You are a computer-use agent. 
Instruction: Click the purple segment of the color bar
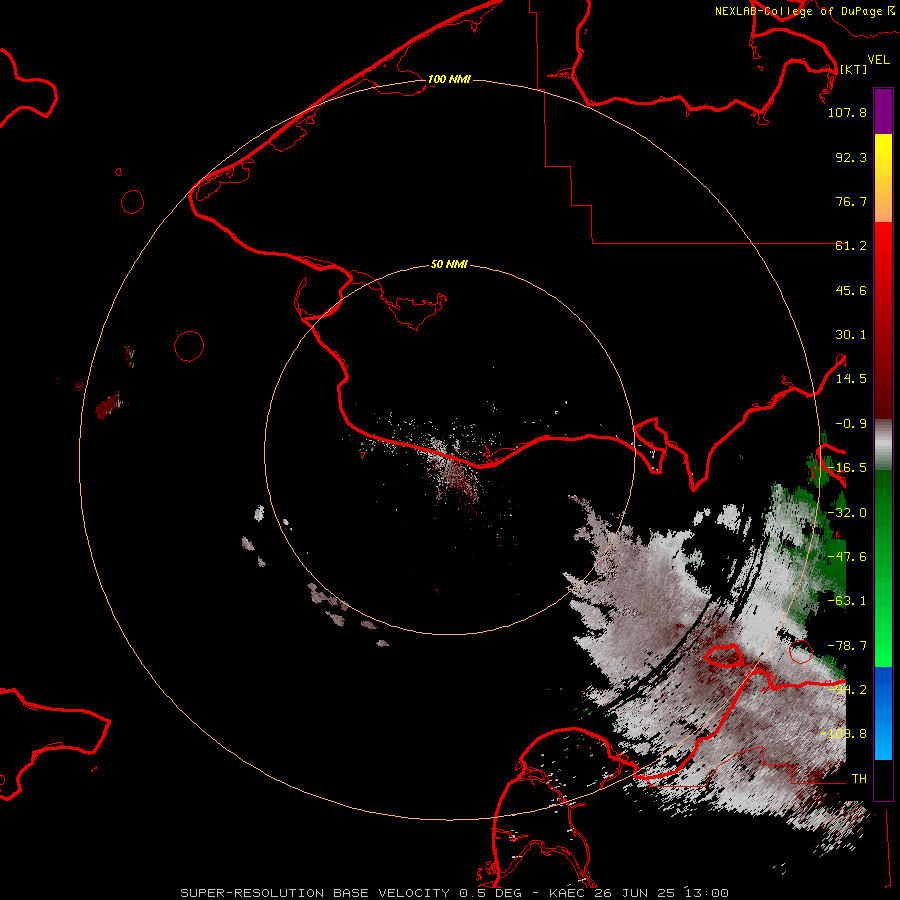883,112
